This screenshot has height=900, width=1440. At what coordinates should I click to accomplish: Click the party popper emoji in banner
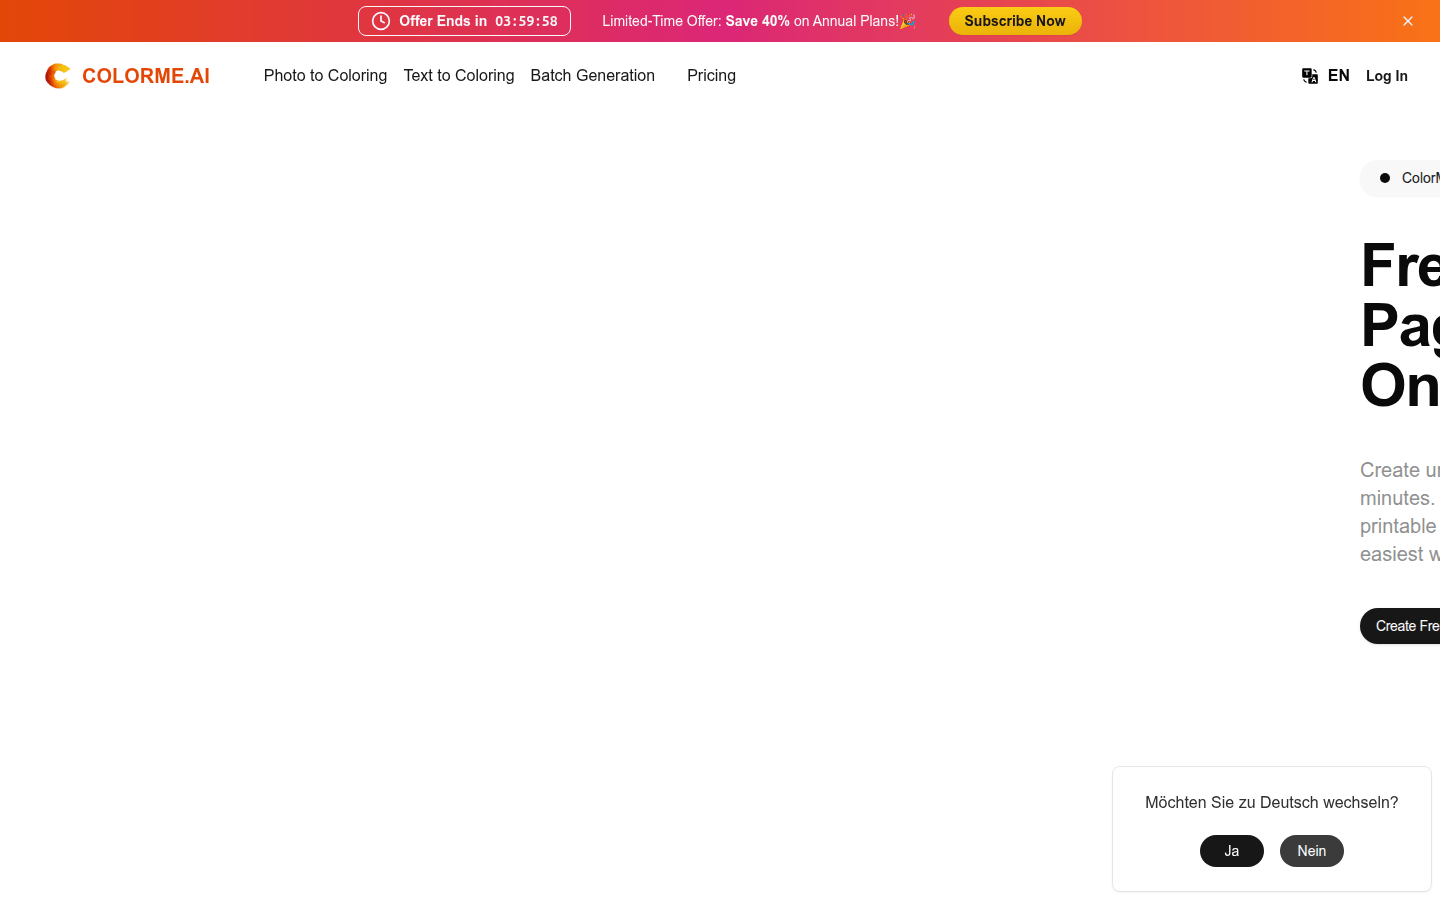point(908,21)
